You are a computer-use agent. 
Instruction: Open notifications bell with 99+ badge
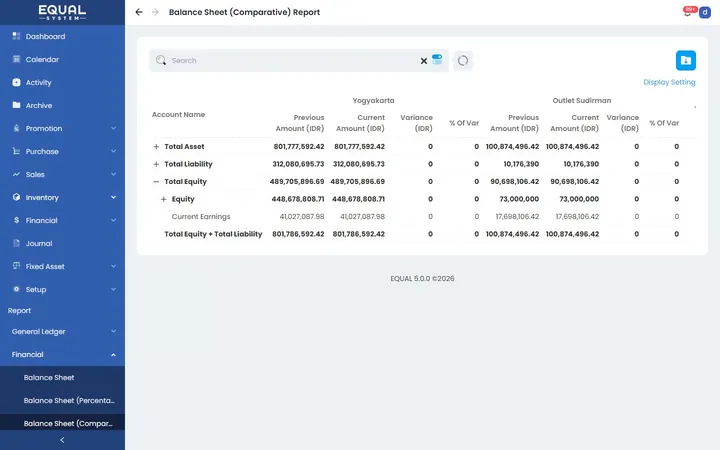pyautogui.click(x=688, y=12)
